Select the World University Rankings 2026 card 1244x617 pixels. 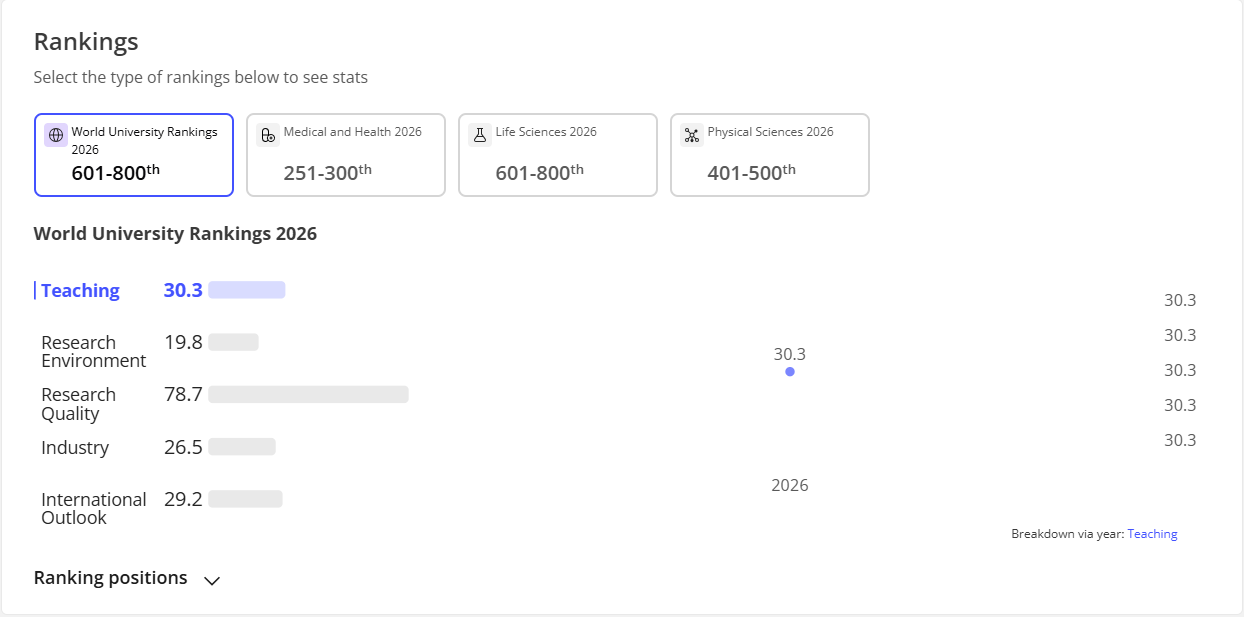click(134, 155)
